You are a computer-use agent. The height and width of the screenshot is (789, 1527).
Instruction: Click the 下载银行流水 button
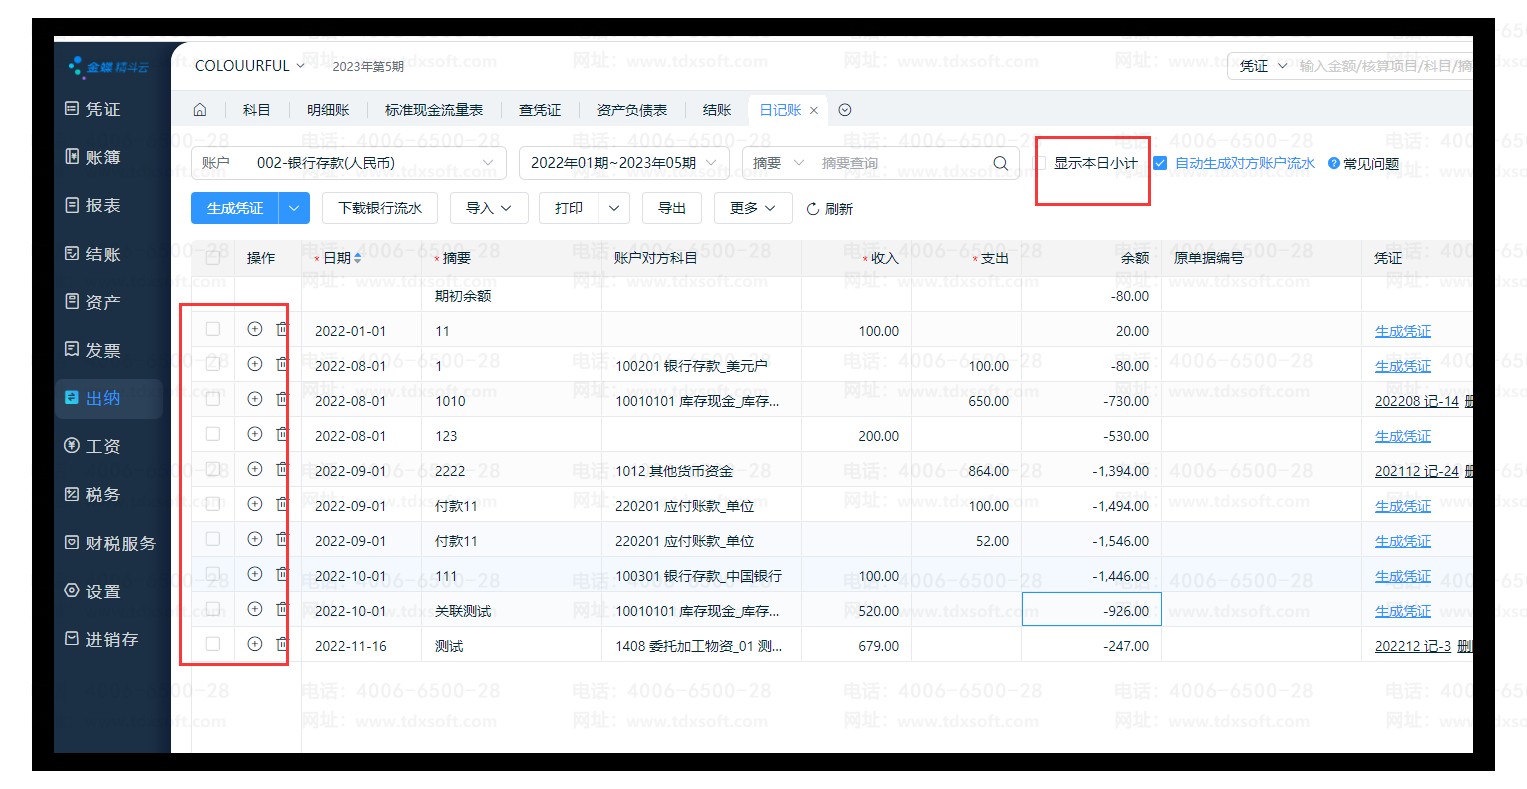[380, 208]
